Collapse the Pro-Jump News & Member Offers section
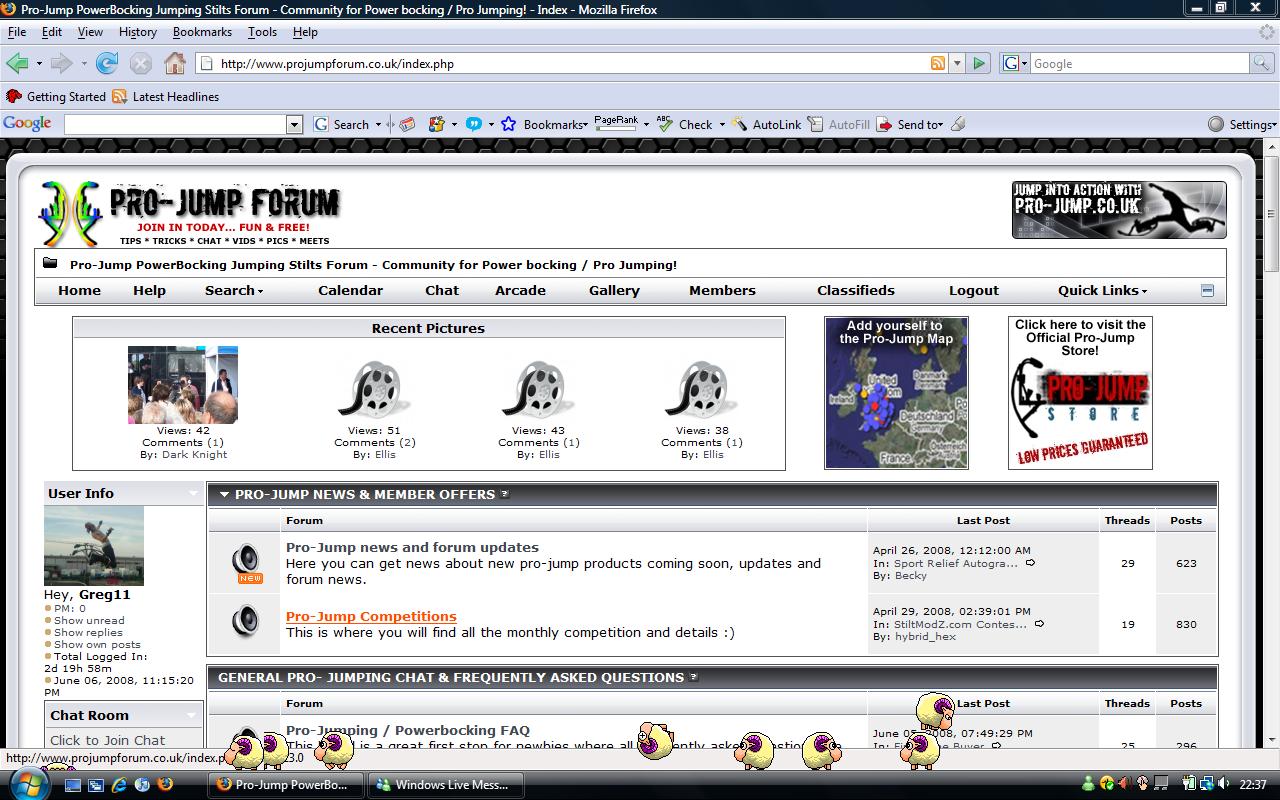The image size is (1280, 800). (224, 494)
